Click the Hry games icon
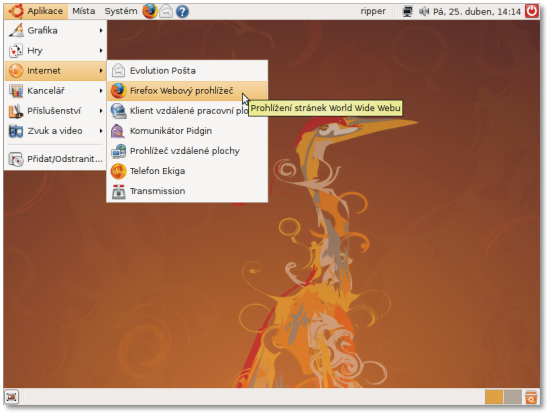Screen dimensions: 550x415 [x=16, y=51]
